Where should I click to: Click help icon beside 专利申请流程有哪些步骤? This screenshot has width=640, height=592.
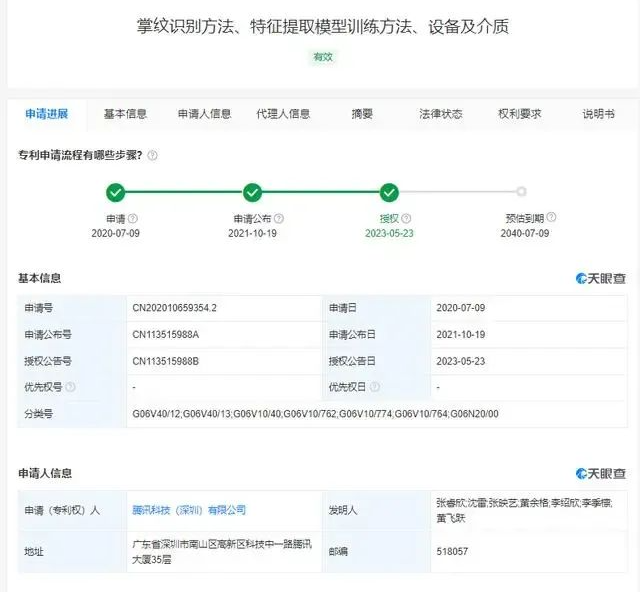152,156
